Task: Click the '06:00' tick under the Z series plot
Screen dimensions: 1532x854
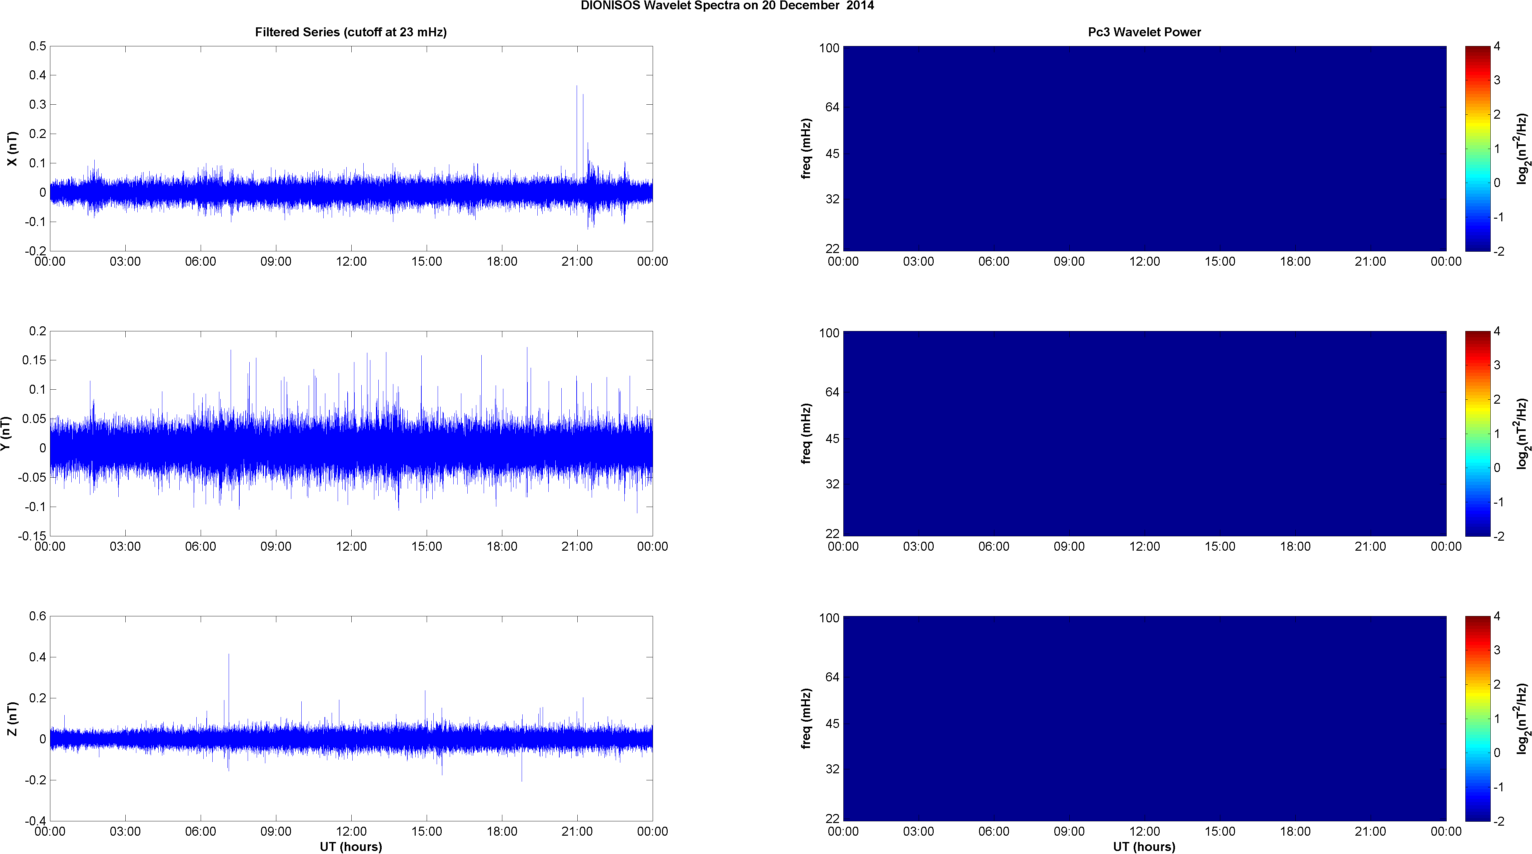Action: click(x=200, y=832)
